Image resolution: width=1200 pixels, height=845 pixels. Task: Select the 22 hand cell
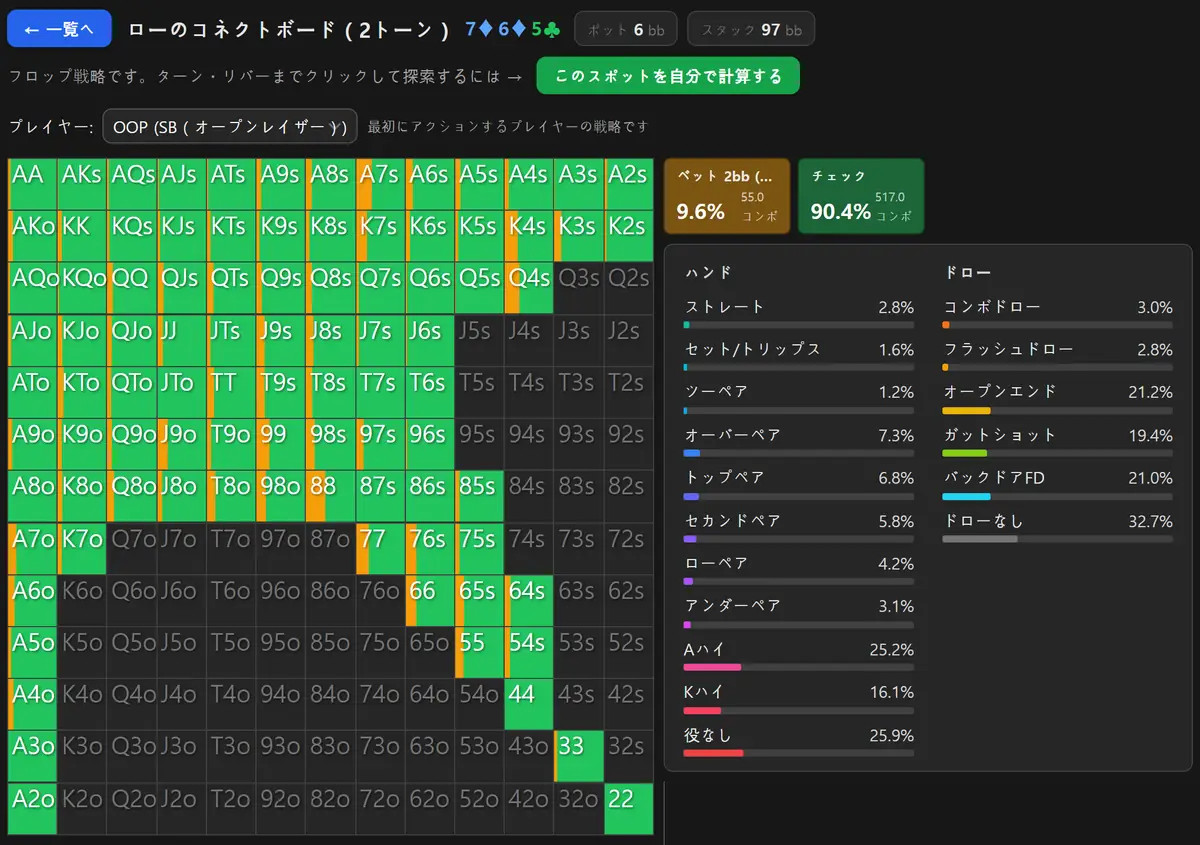point(629,809)
